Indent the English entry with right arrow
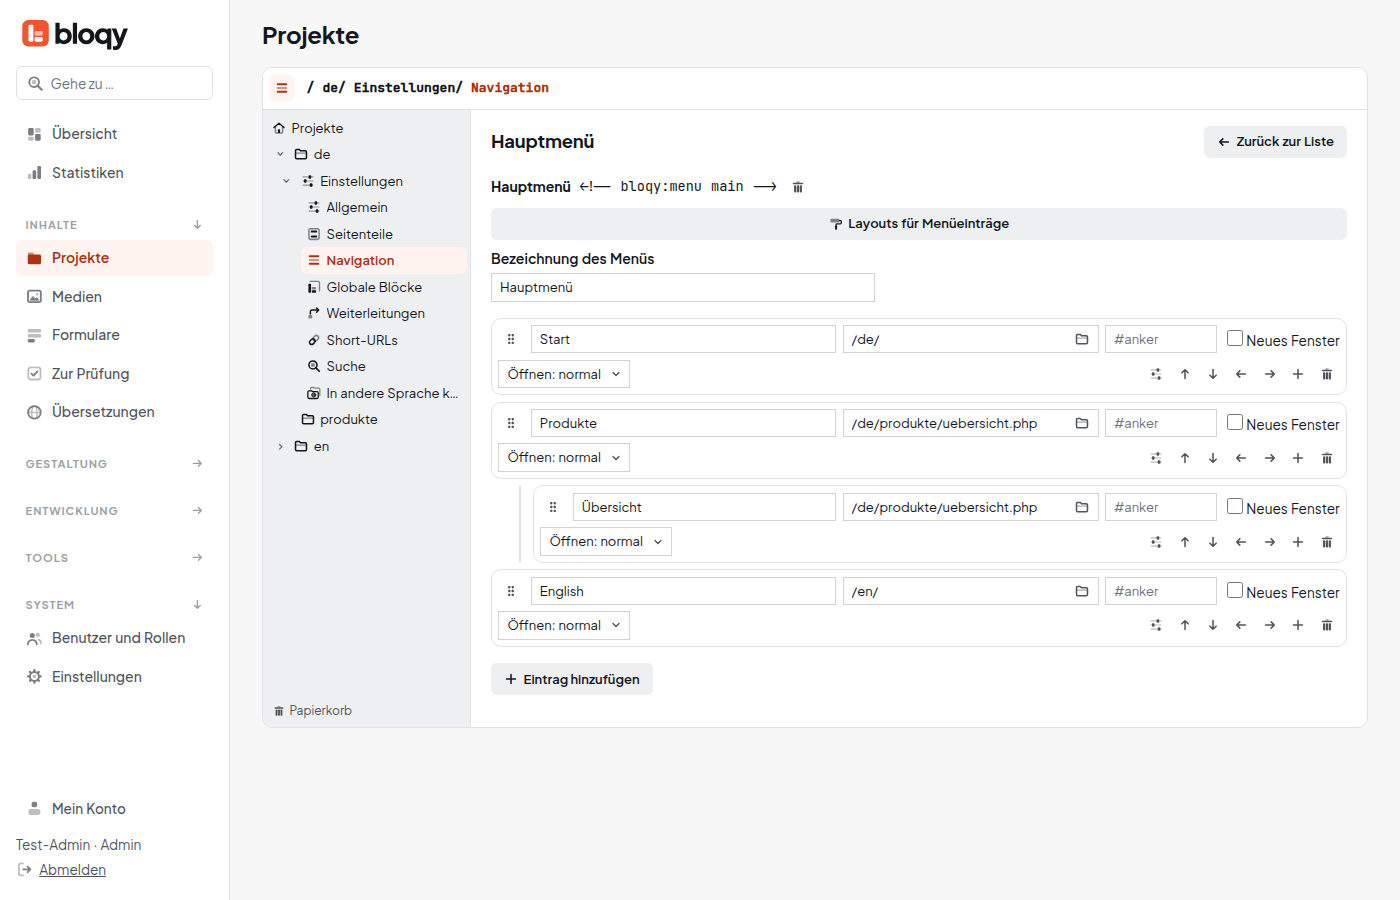This screenshot has height=900, width=1400. click(1270, 625)
